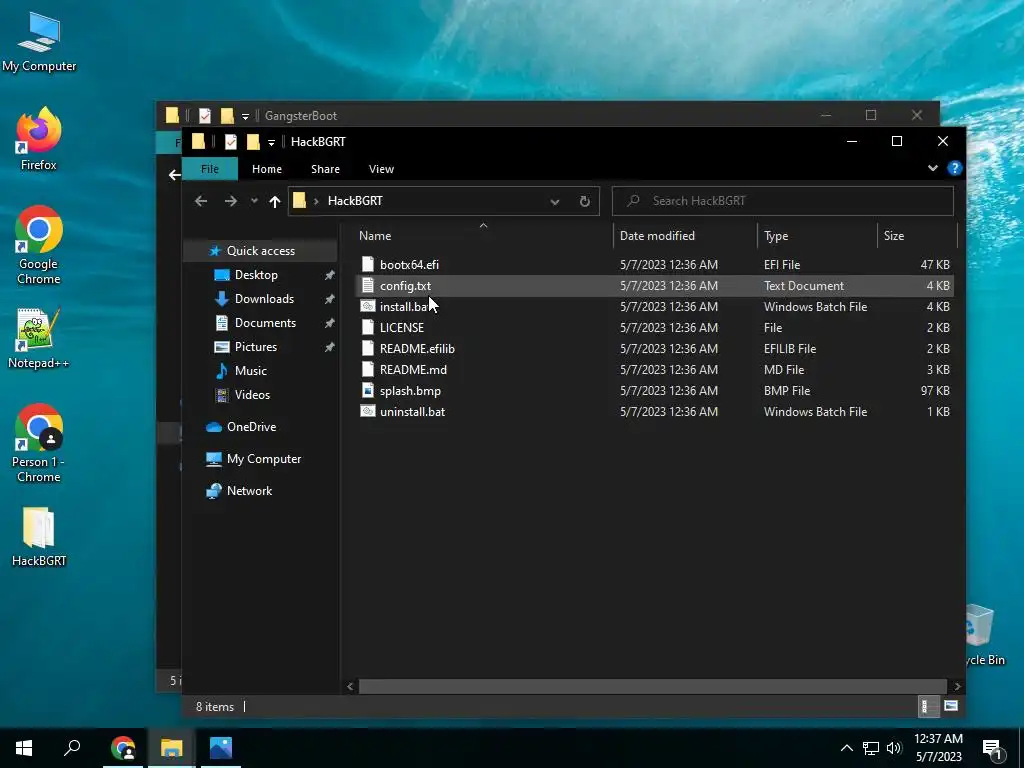Click Photos app icon in taskbar
The width and height of the screenshot is (1024, 768).
click(221, 748)
